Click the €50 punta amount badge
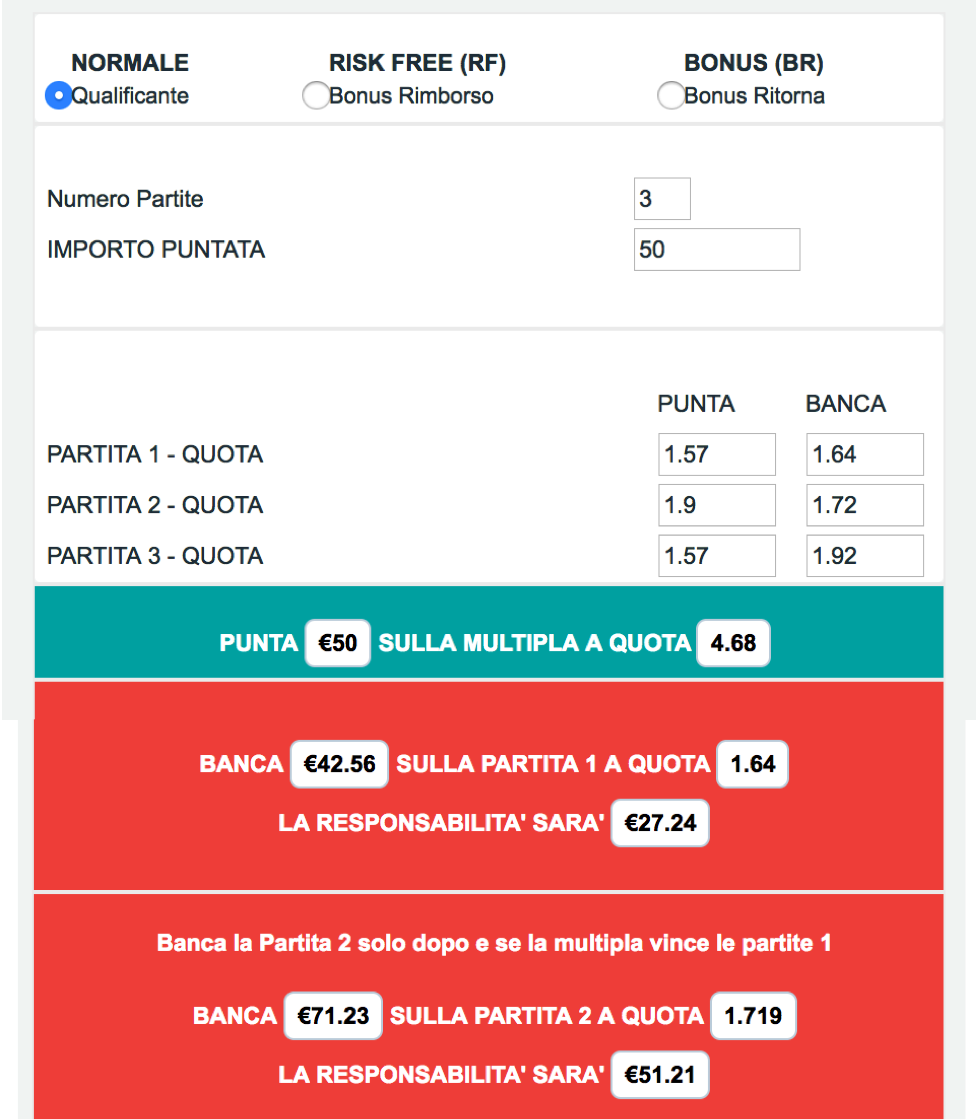Screen dimensions: 978x1120 coord(337,643)
